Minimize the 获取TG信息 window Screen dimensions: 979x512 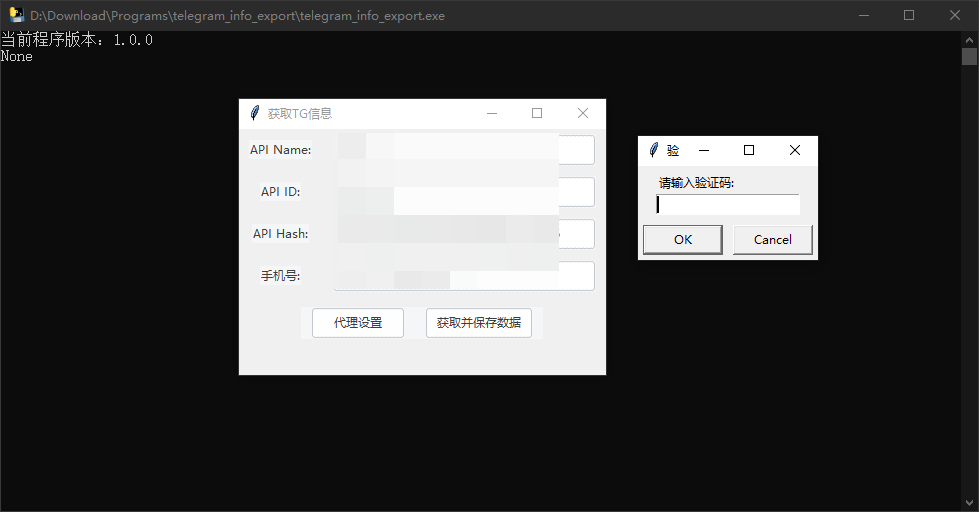(492, 113)
